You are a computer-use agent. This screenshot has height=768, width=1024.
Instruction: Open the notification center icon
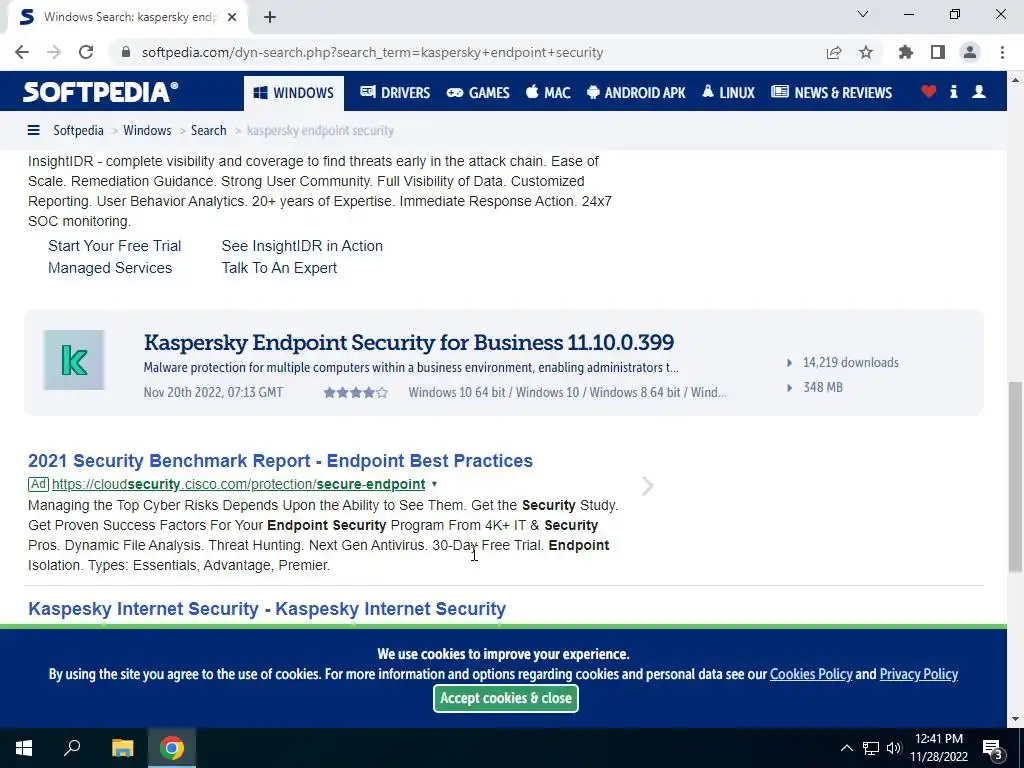(993, 749)
